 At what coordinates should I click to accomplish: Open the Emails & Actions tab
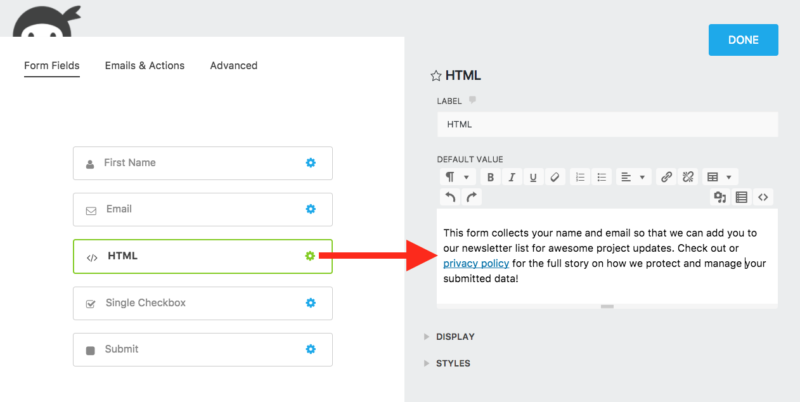point(145,65)
